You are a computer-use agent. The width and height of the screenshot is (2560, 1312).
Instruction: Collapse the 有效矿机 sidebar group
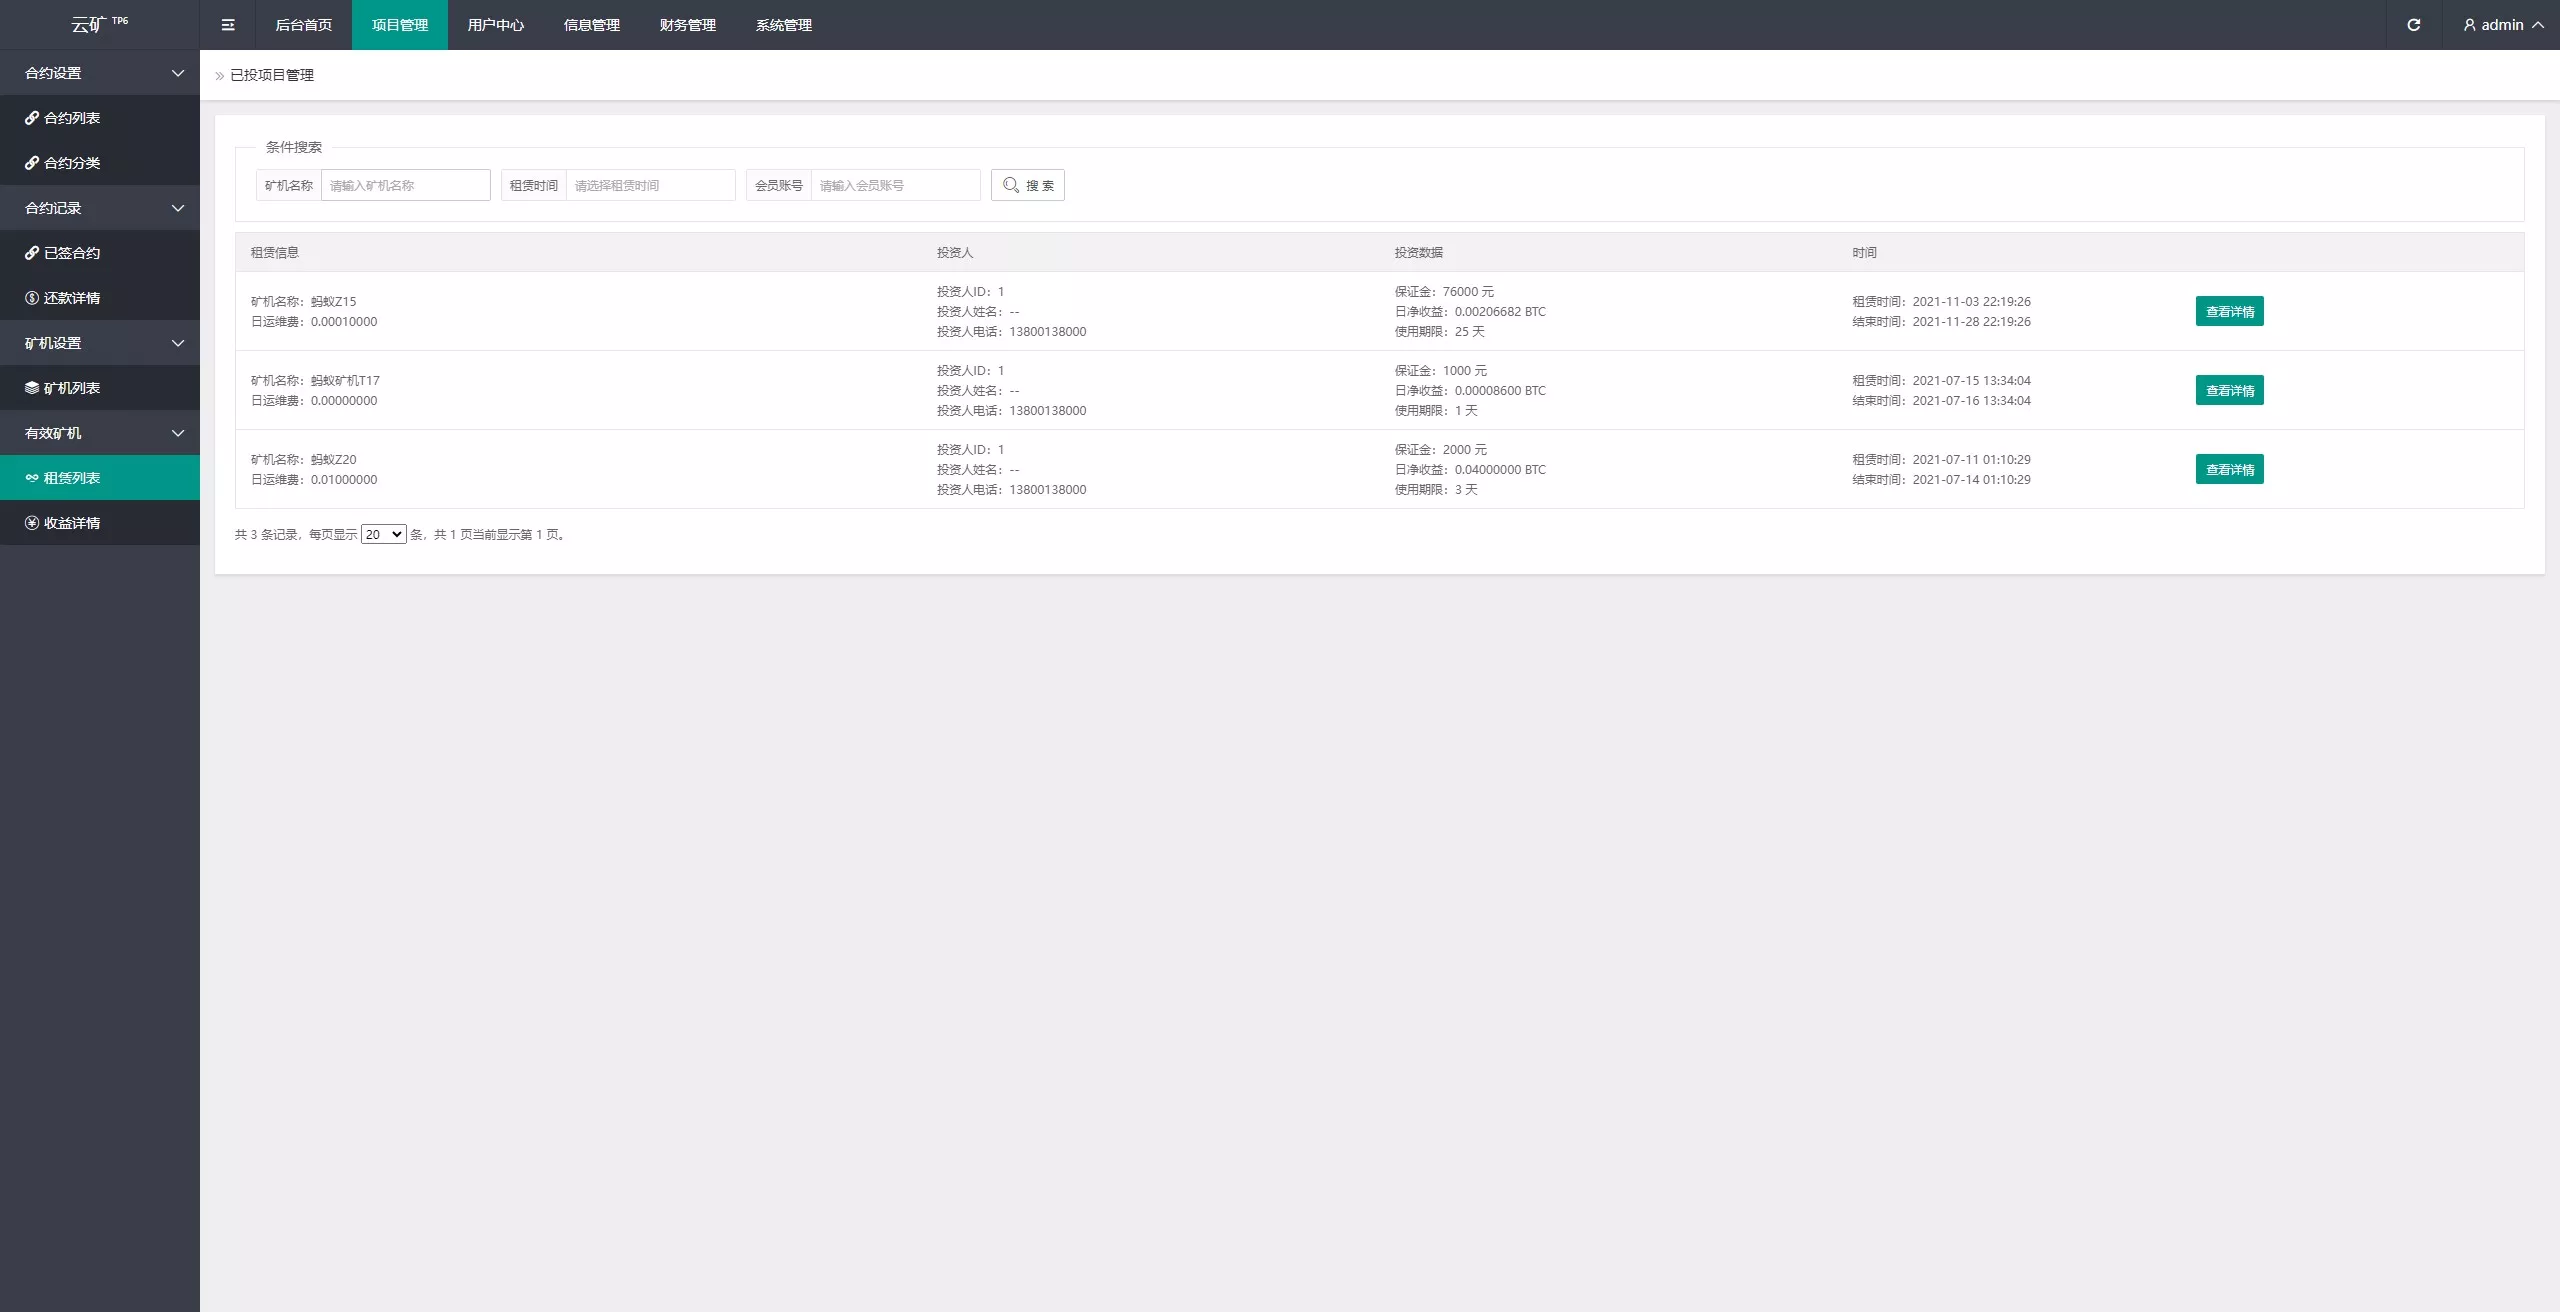178,433
